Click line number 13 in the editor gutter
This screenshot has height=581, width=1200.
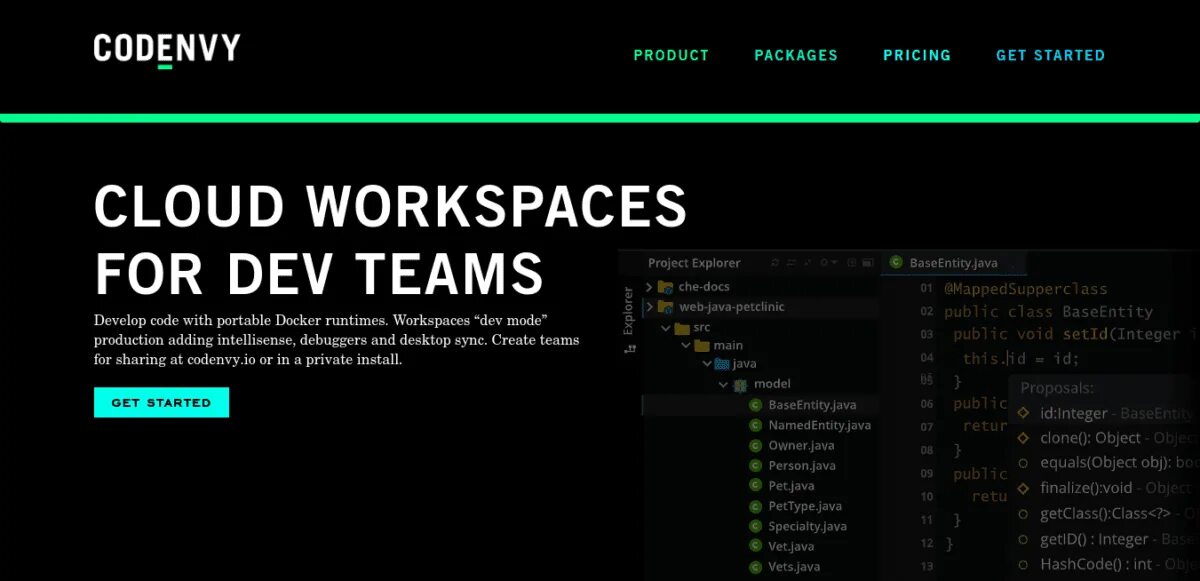(x=926, y=567)
